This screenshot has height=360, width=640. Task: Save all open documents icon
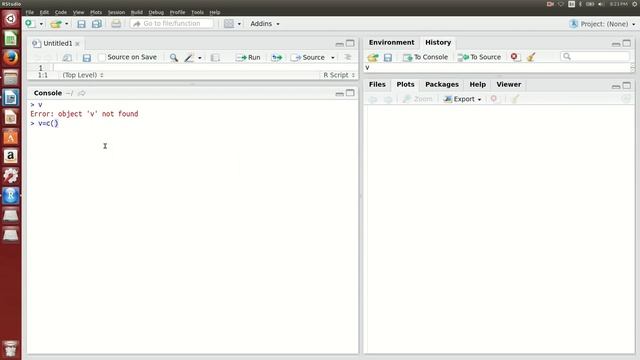pyautogui.click(x=97, y=24)
